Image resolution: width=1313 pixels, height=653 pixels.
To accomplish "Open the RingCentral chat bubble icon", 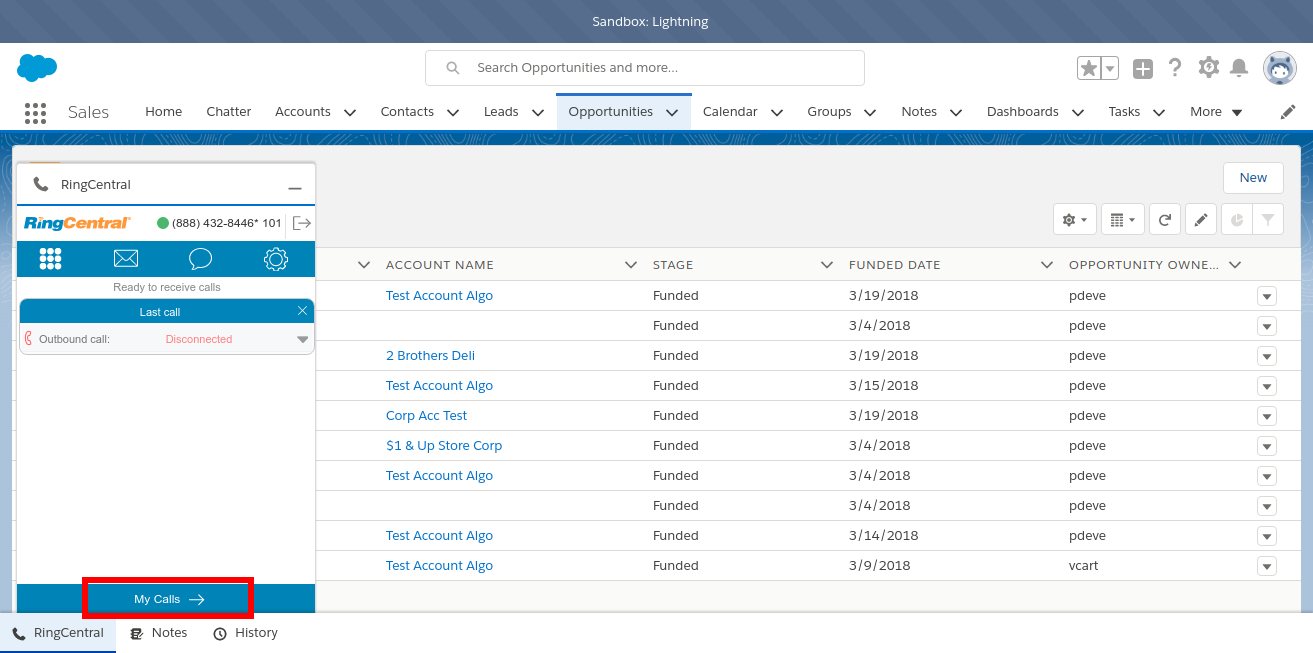I will coord(200,259).
